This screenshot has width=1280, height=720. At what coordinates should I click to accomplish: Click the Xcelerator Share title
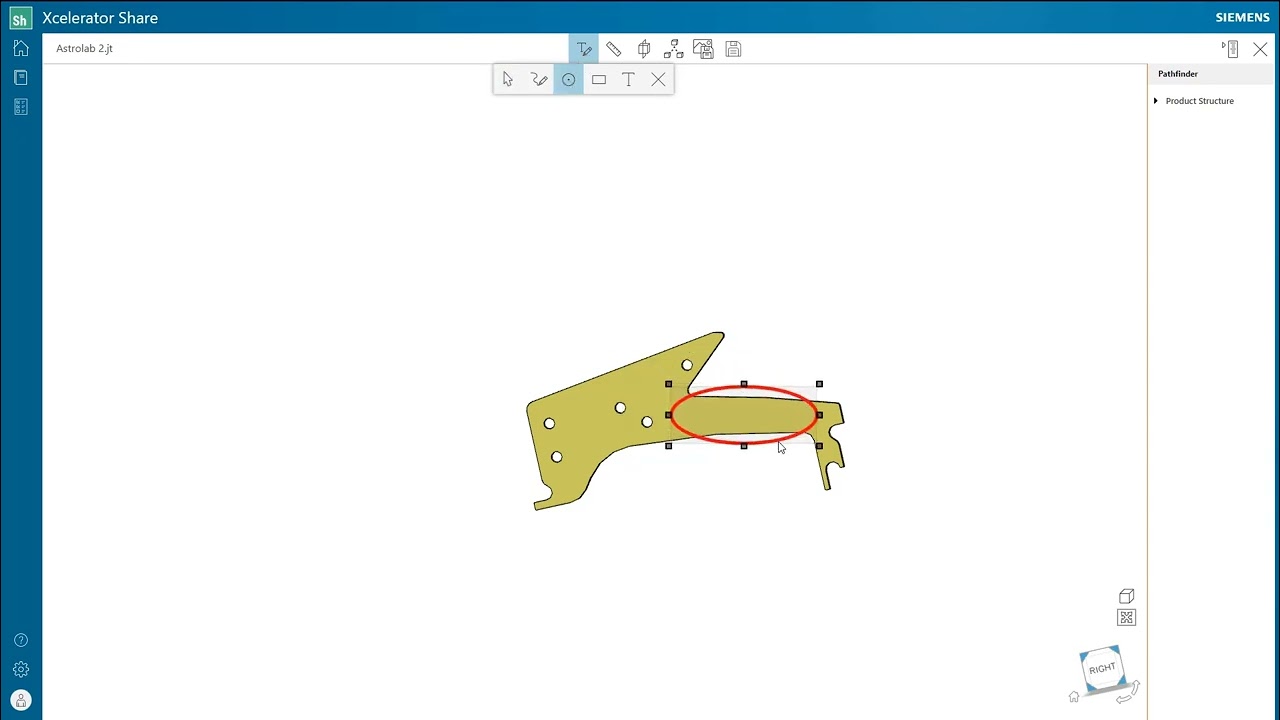[x=100, y=18]
